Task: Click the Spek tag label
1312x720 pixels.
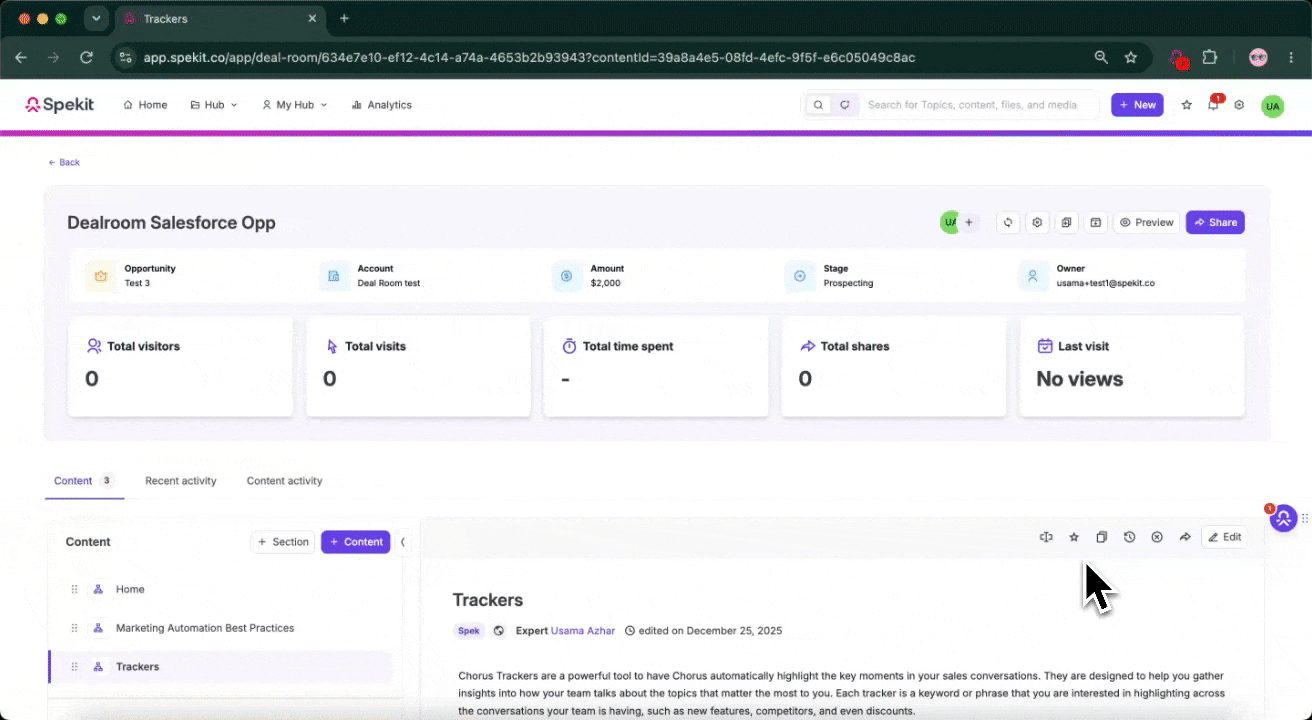Action: [x=468, y=631]
